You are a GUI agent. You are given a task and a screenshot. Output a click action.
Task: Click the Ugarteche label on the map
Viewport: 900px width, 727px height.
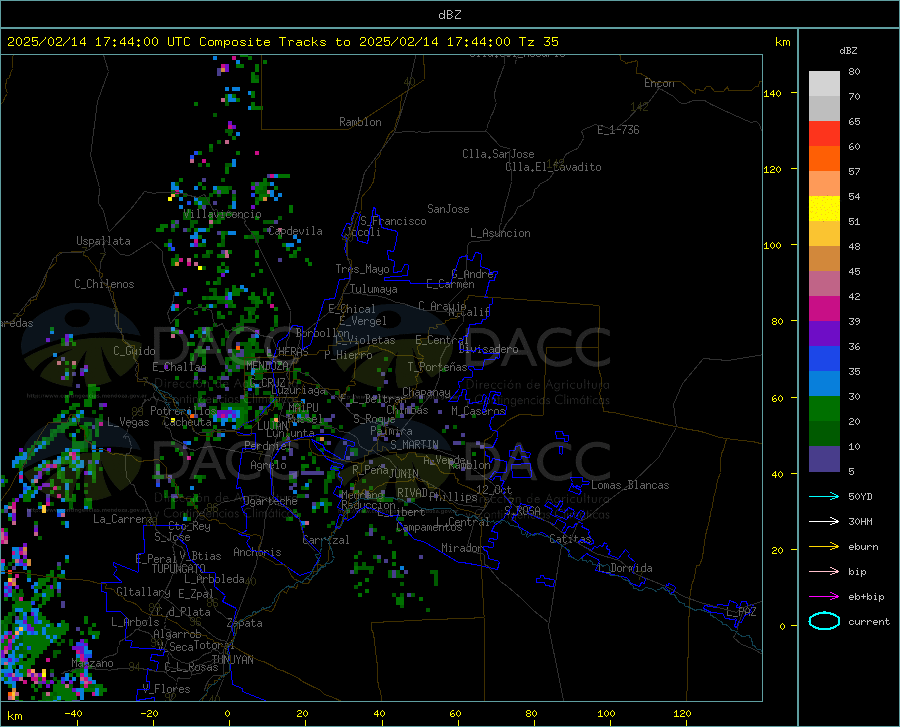pyautogui.click(x=270, y=501)
